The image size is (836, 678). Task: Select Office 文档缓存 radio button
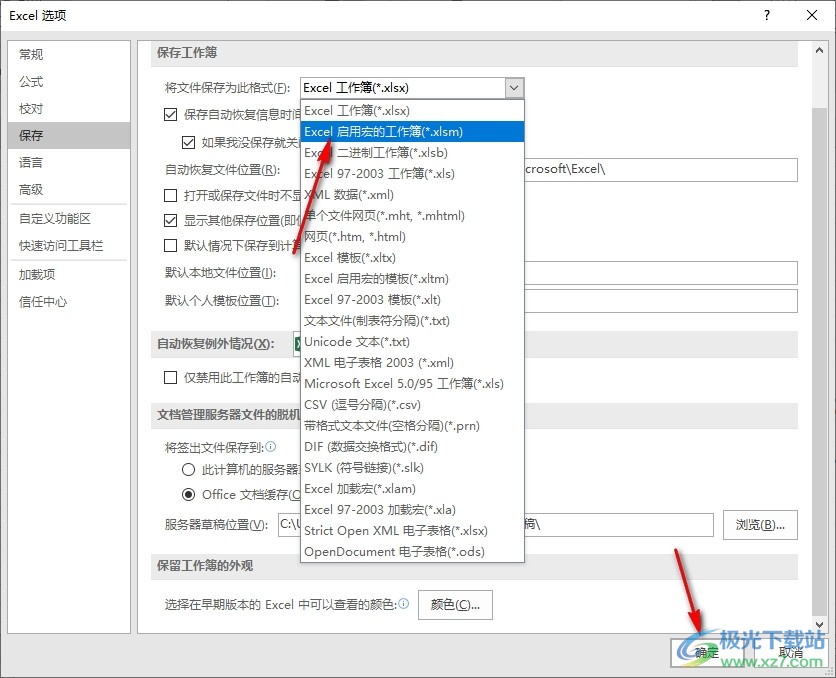(188, 495)
